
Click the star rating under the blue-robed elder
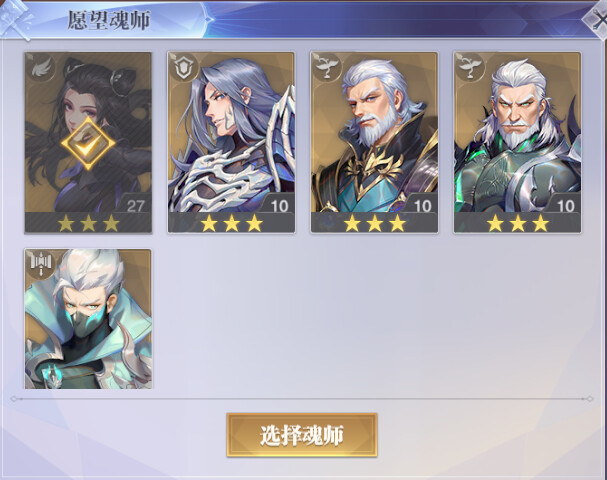click(374, 223)
